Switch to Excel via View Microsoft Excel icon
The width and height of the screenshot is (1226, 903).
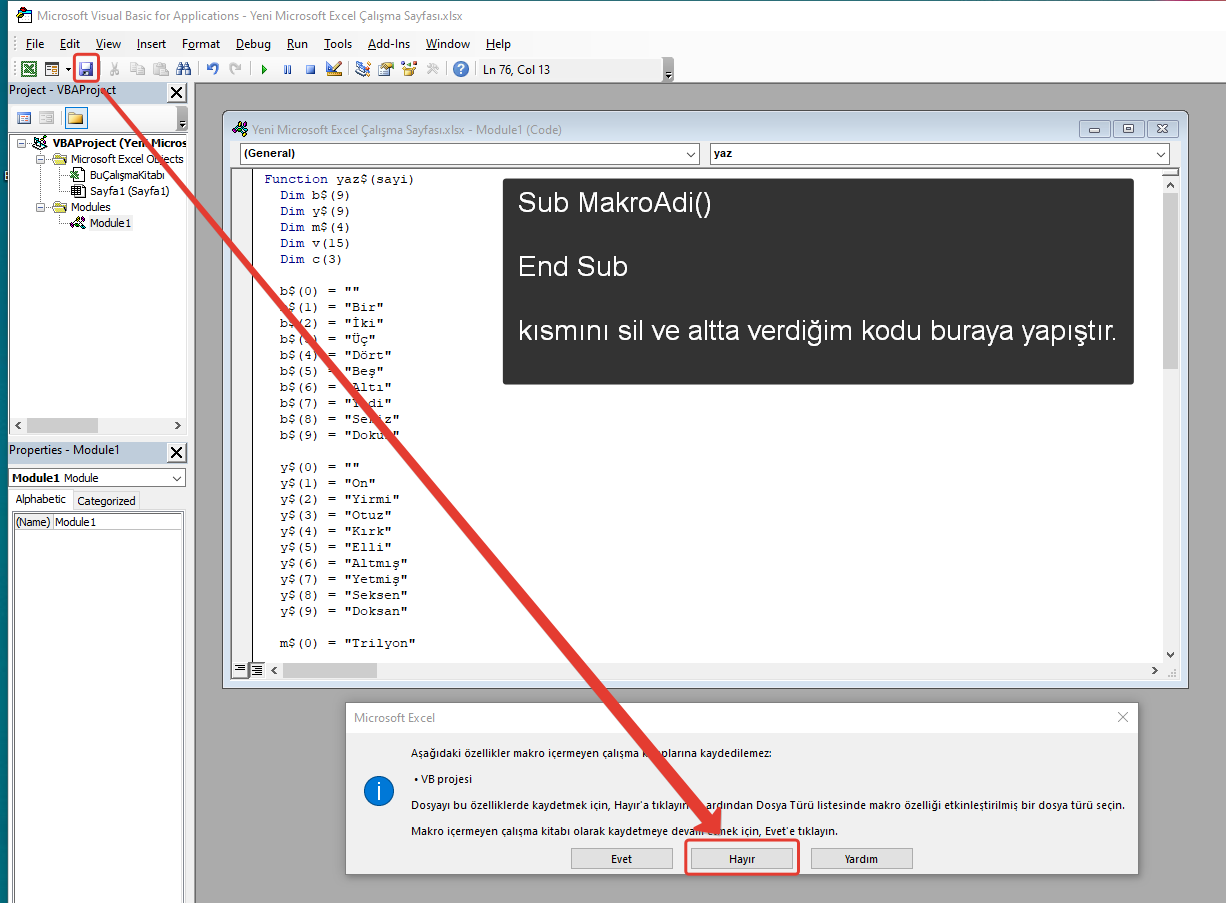[x=29, y=69]
